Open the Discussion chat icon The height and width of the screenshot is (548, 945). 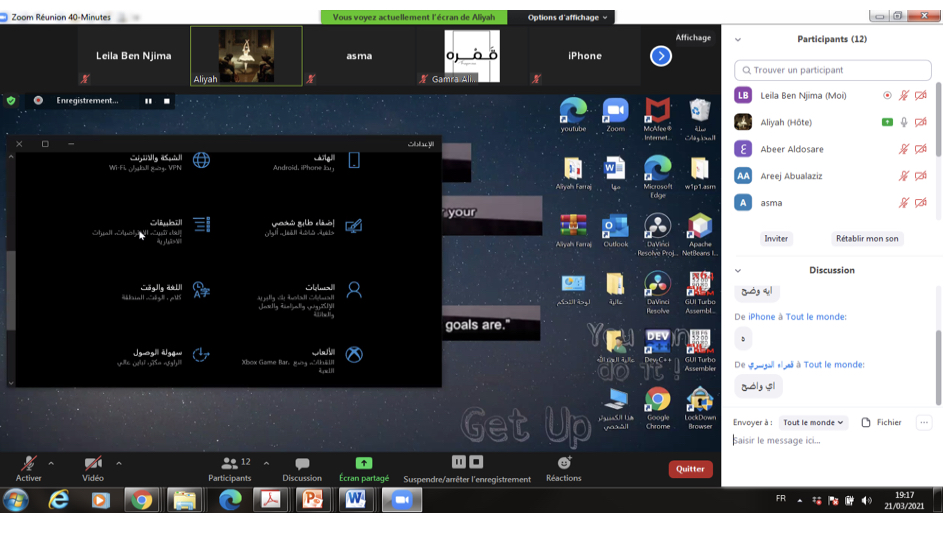tap(302, 464)
